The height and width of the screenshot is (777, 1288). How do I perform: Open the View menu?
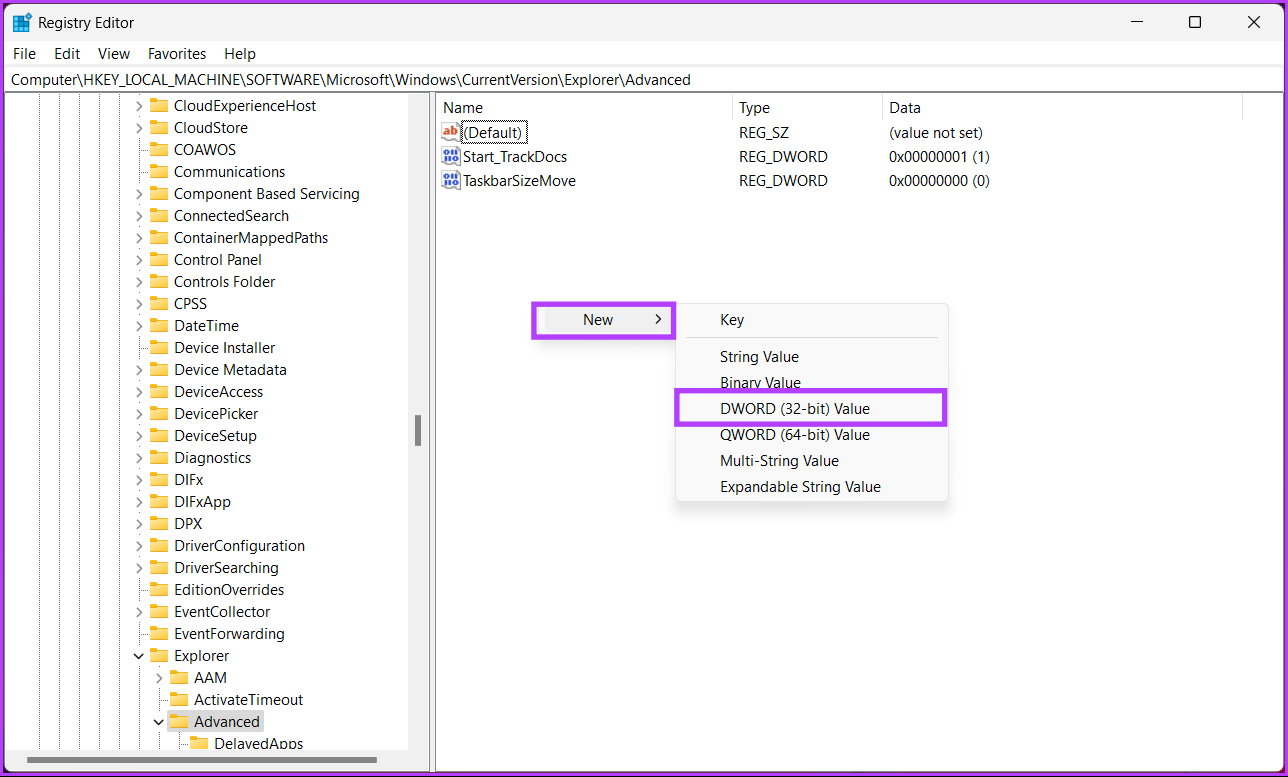114,54
